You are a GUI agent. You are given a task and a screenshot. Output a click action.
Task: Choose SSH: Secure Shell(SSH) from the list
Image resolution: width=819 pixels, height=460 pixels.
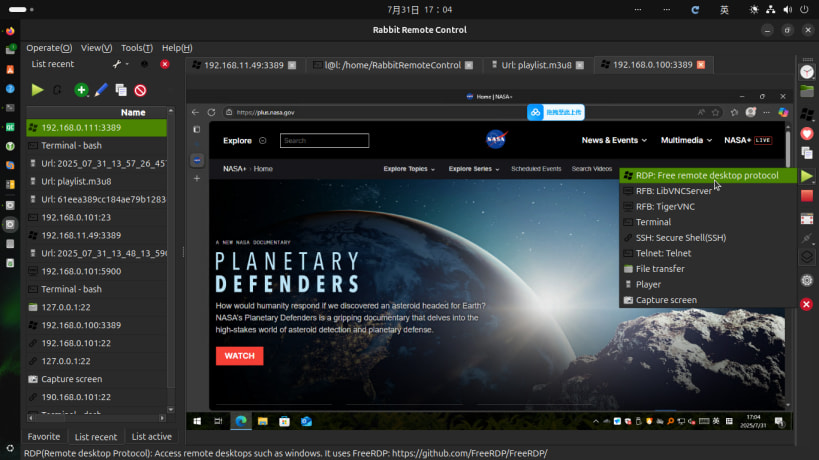pyautogui.click(x=708, y=238)
